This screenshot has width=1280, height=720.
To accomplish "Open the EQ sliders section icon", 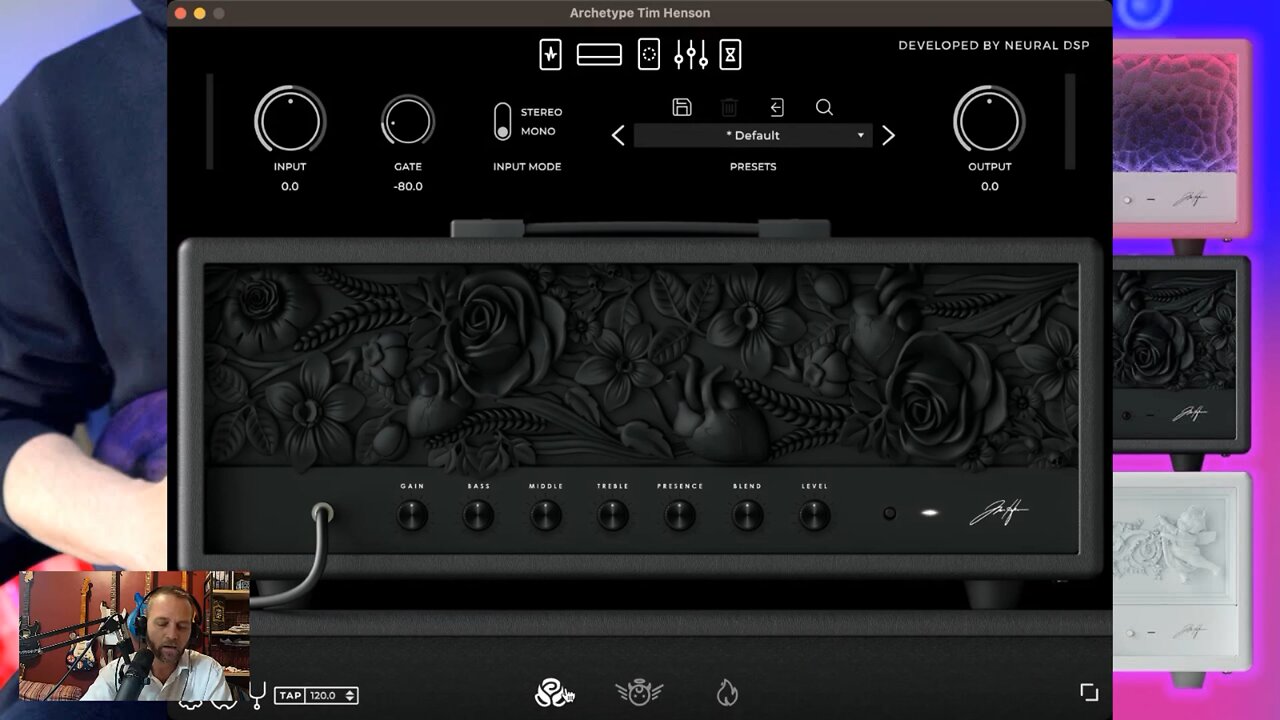I will [691, 54].
